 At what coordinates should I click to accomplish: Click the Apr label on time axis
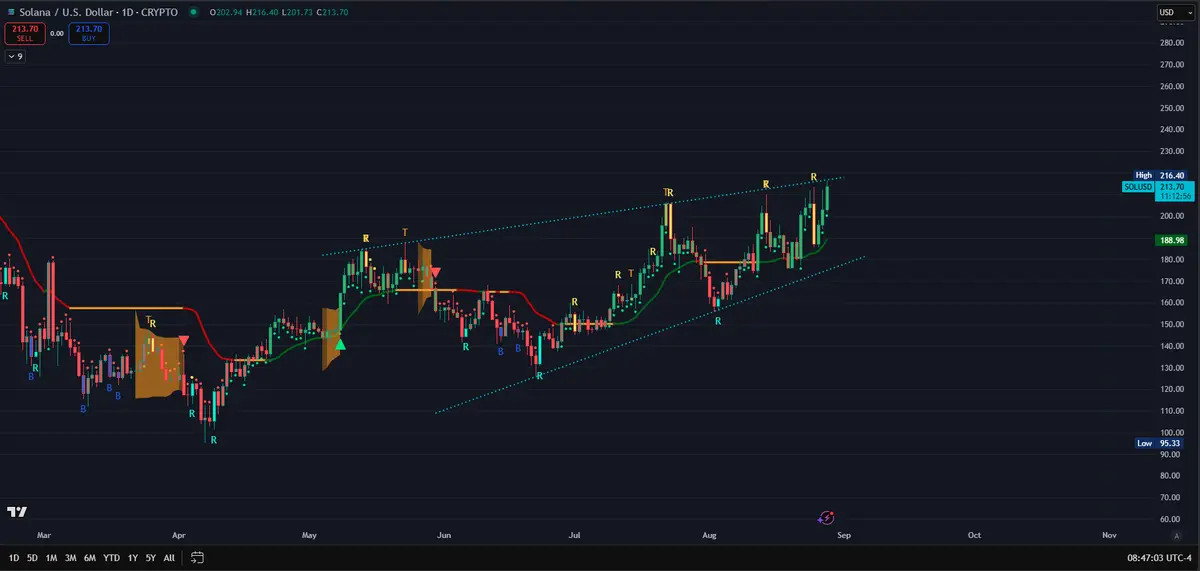click(179, 536)
